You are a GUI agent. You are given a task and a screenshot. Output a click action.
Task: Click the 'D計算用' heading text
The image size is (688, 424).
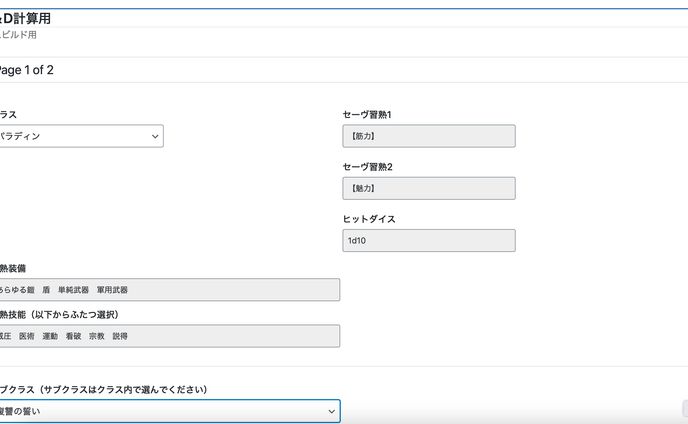tap(25, 18)
